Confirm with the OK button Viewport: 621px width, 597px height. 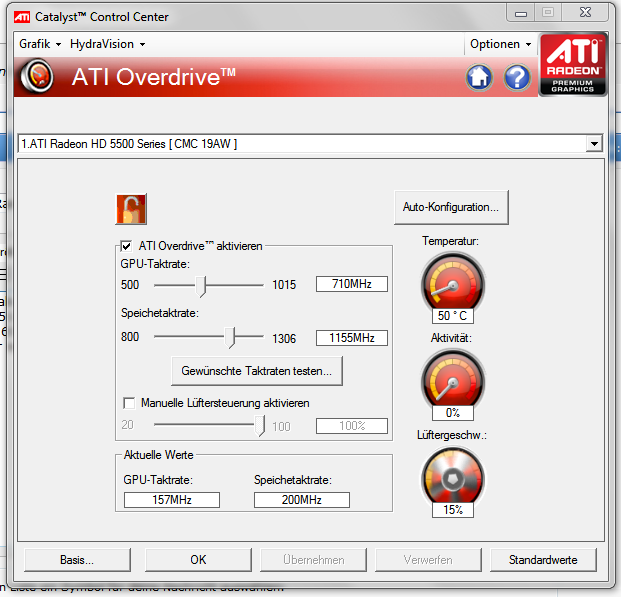click(x=198, y=560)
